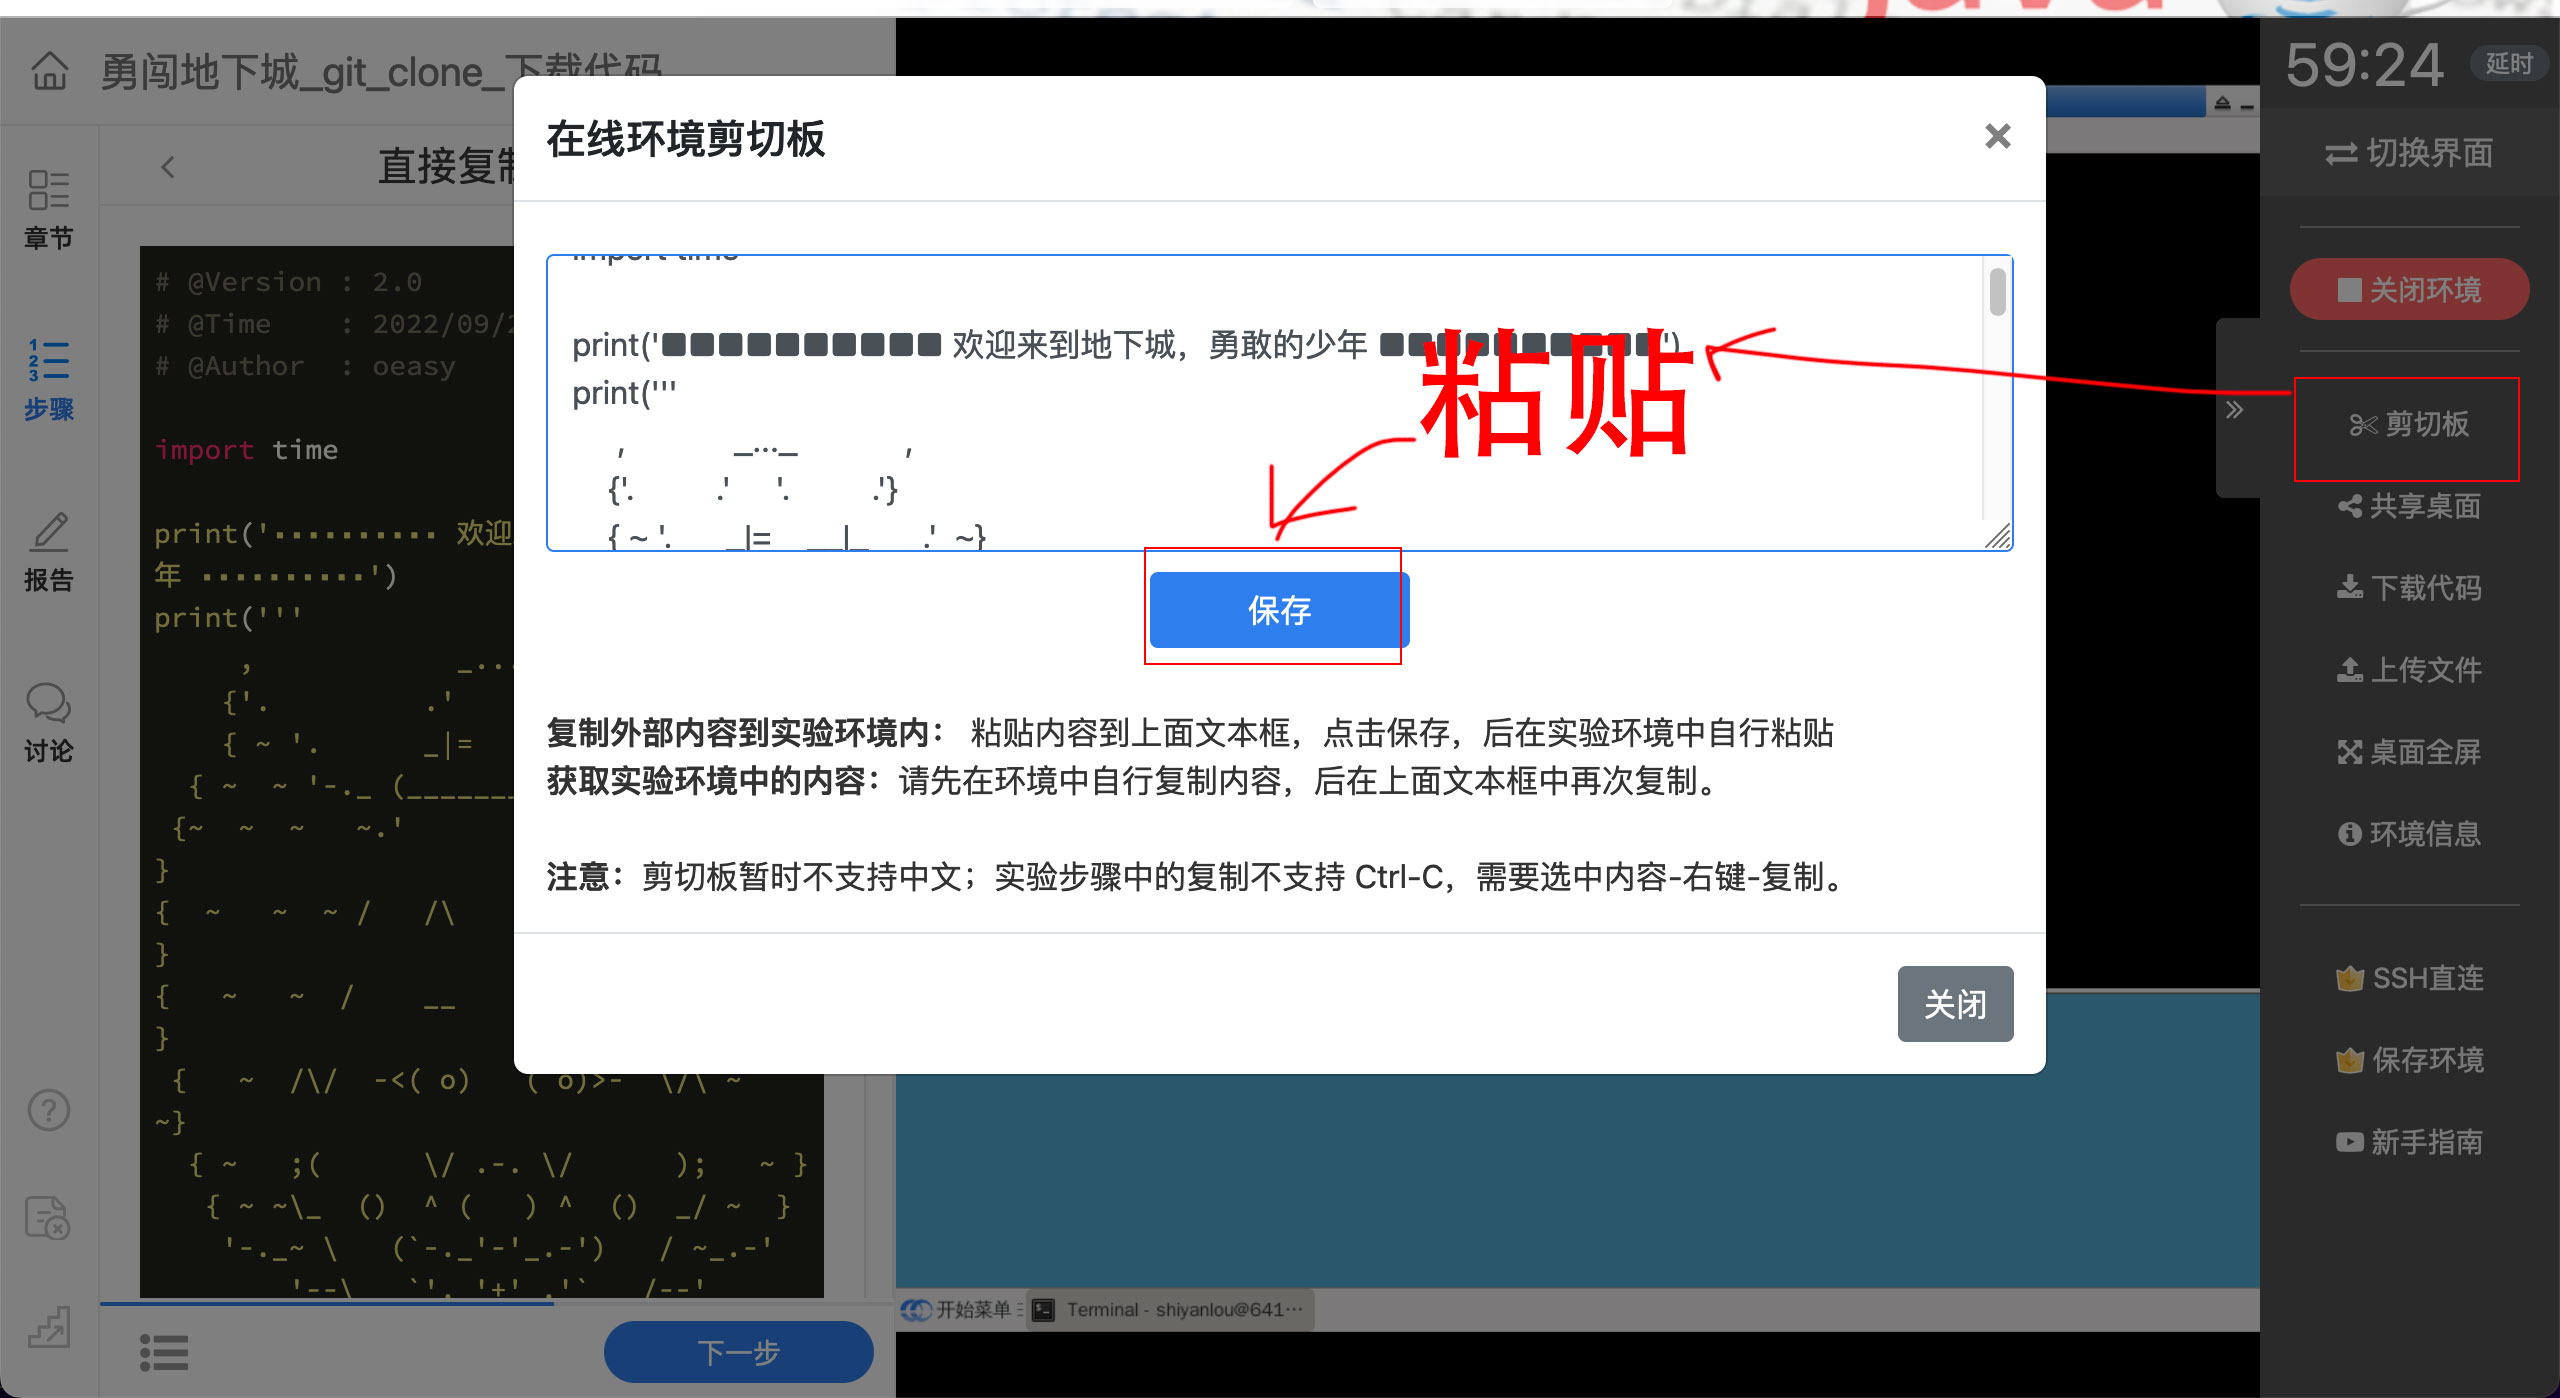Image resolution: width=2560 pixels, height=1398 pixels.
Task: Open 新手指南 beginner guide video
Action: [2408, 1142]
